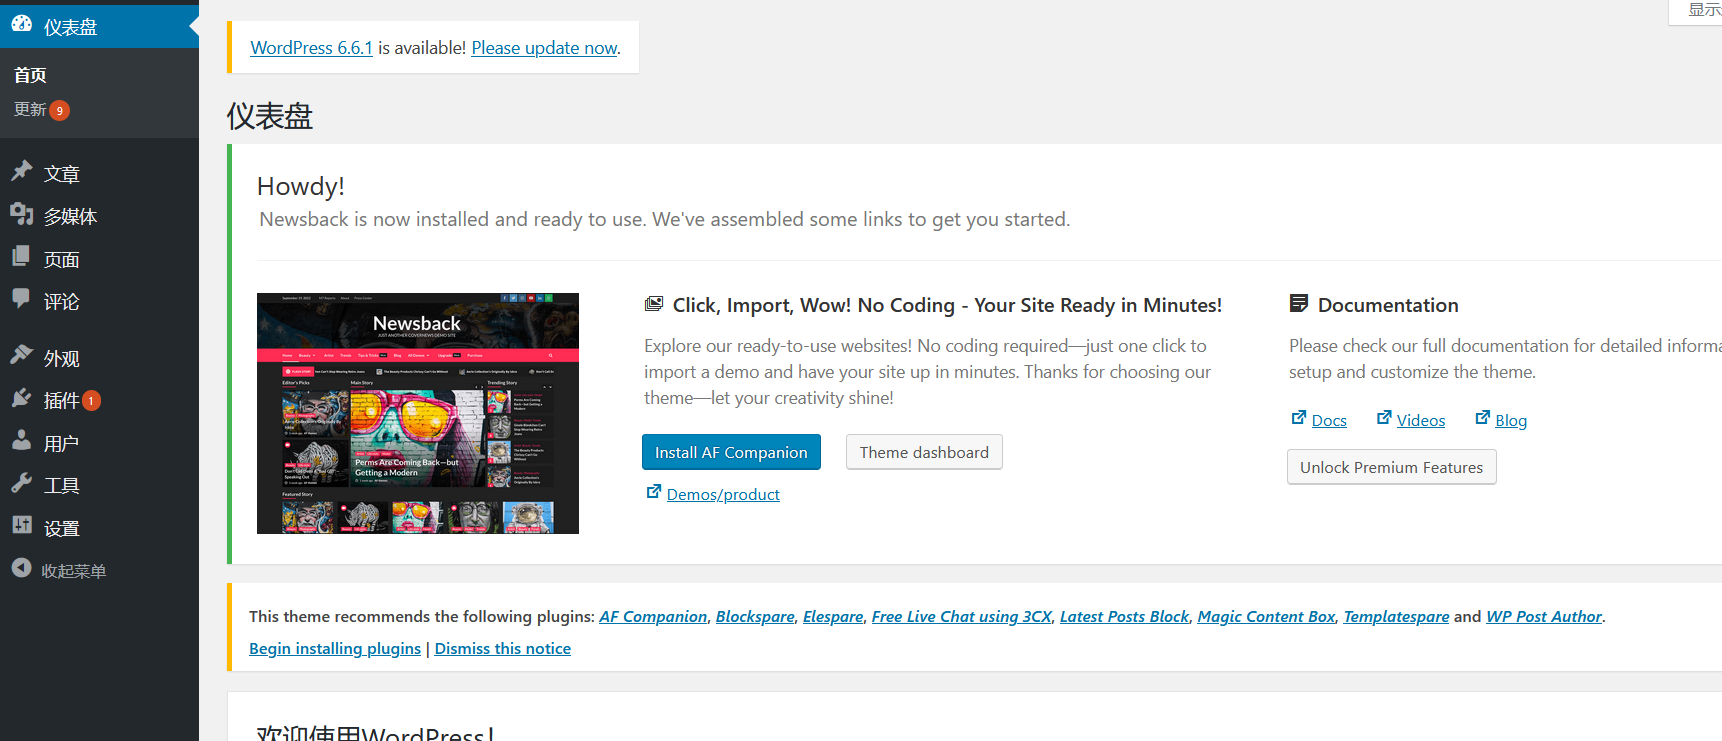Open Magic Content Box link
1722x741 pixels.
(x=1266, y=616)
